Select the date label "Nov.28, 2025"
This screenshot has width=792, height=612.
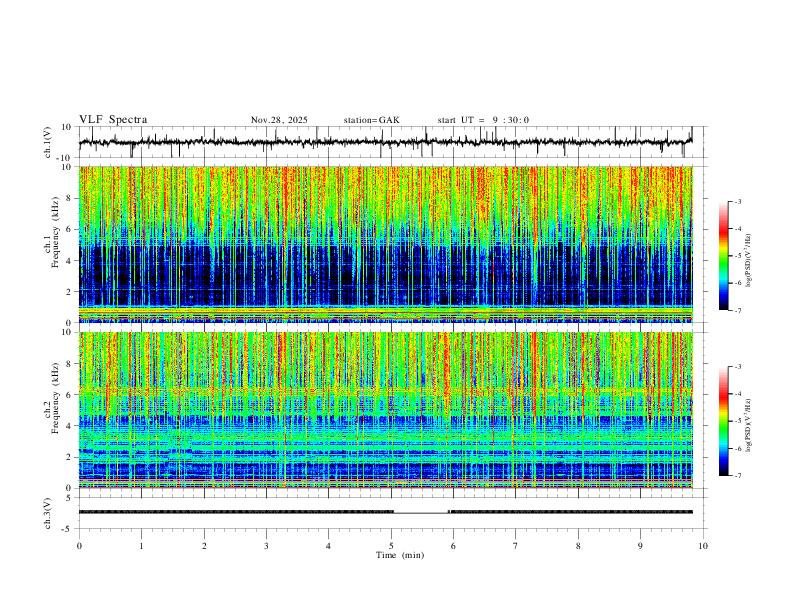[x=279, y=120]
